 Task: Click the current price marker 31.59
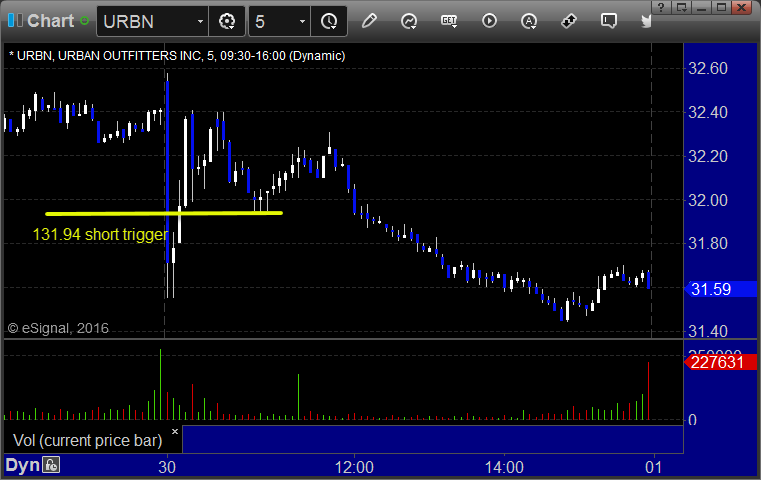721,289
